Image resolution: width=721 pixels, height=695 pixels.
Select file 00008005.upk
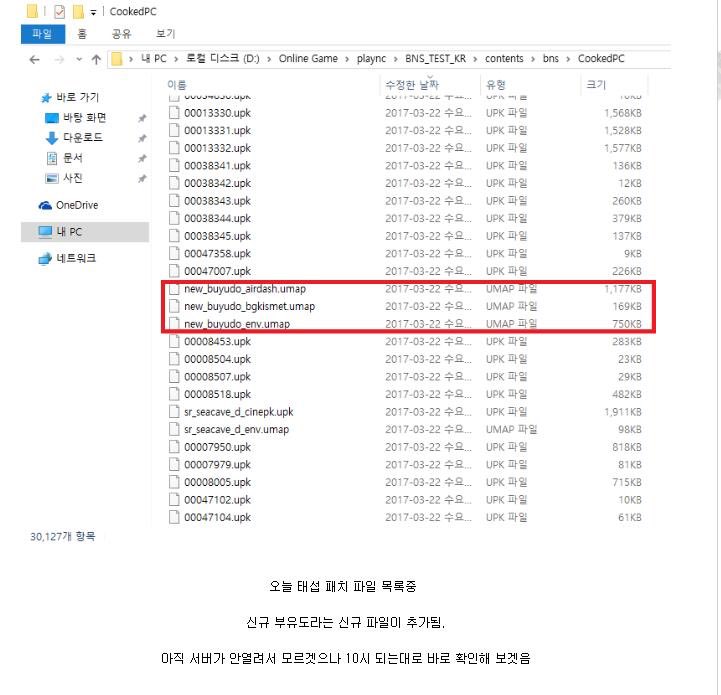click(217, 482)
